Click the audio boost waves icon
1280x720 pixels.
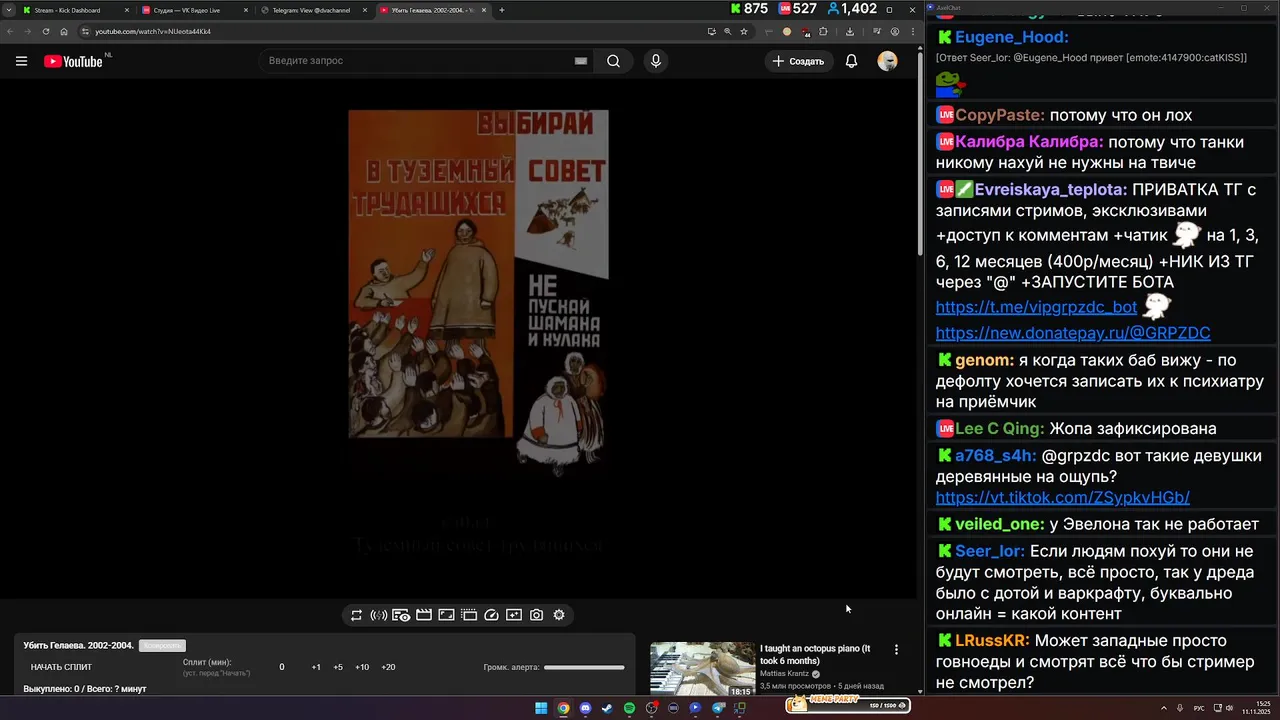[379, 615]
